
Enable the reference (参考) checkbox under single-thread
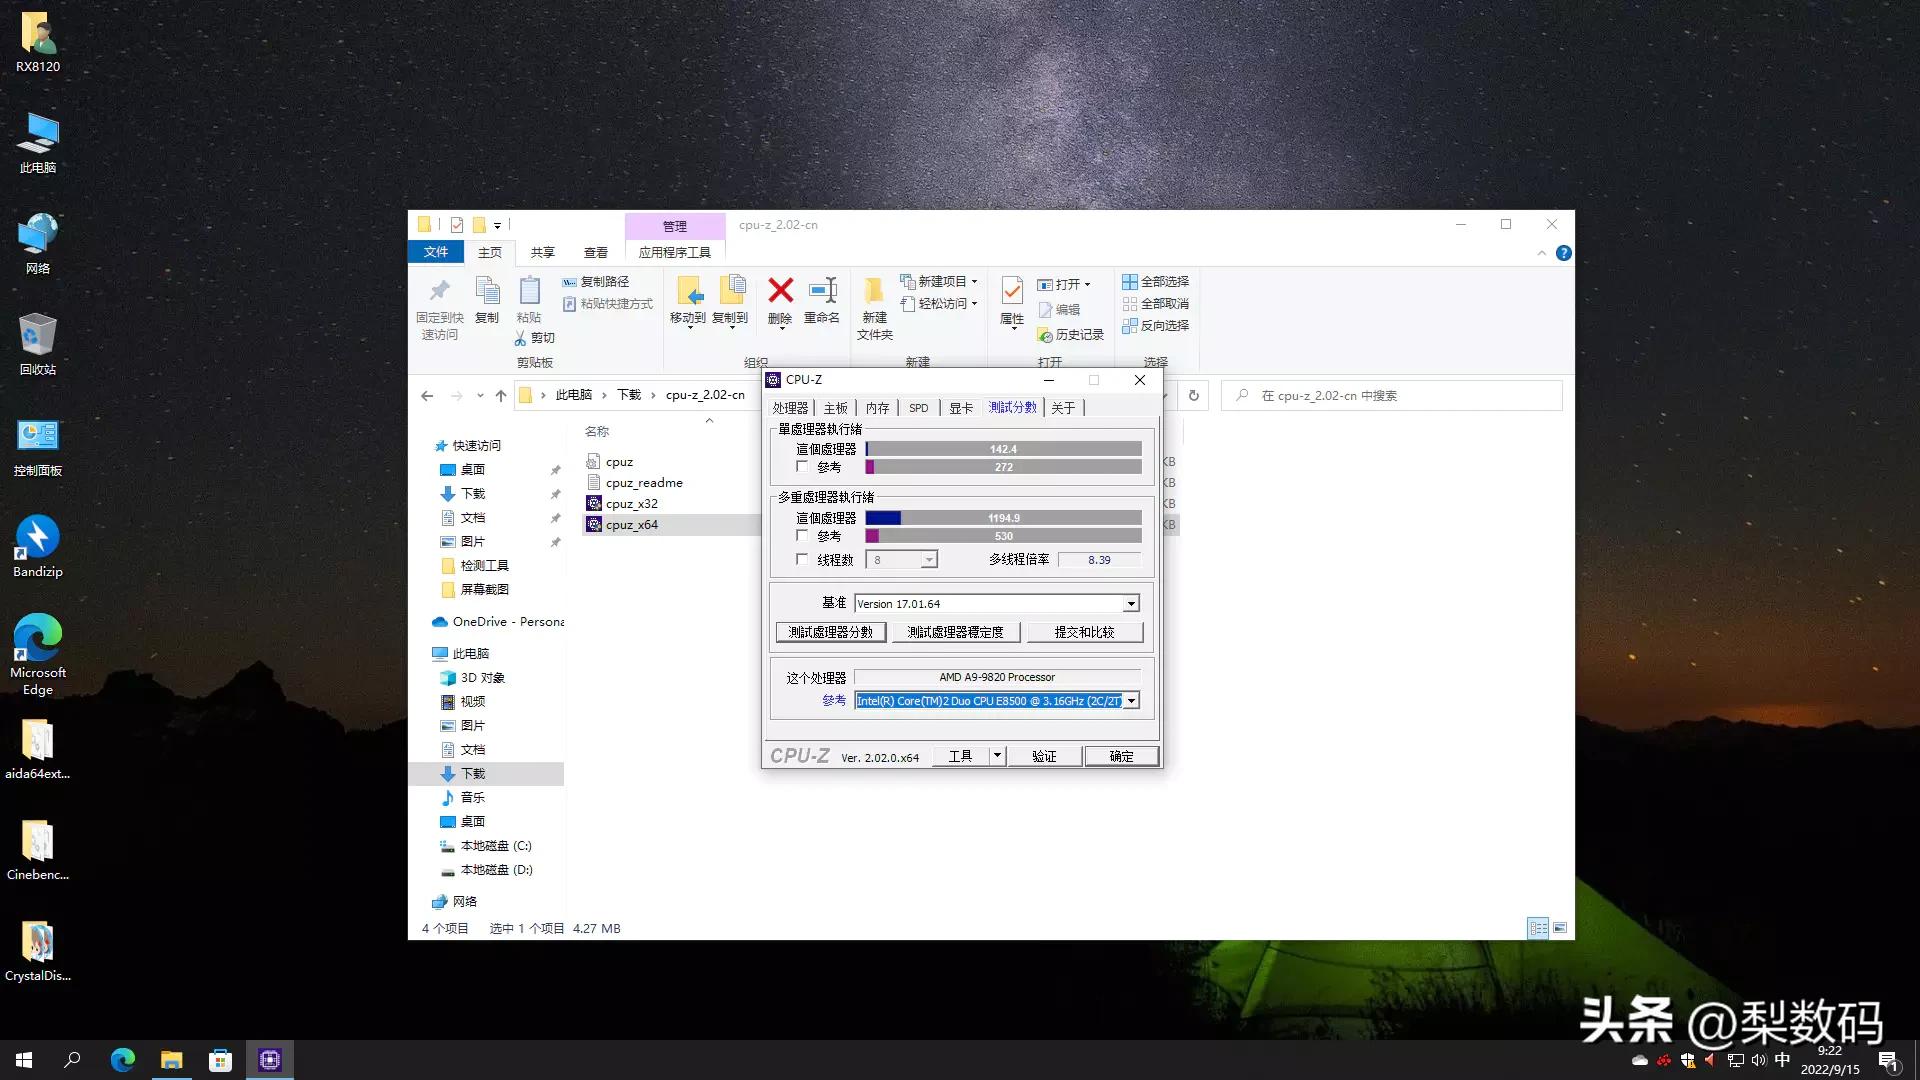point(803,466)
